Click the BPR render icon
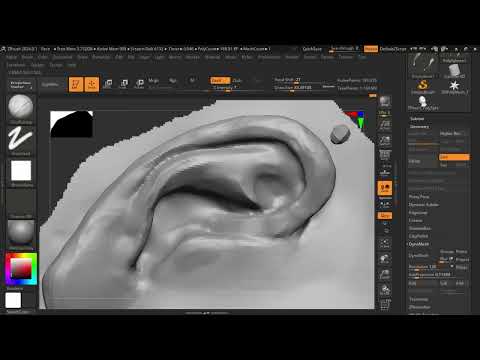The height and width of the screenshot is (360, 480). pyautogui.click(x=385, y=101)
